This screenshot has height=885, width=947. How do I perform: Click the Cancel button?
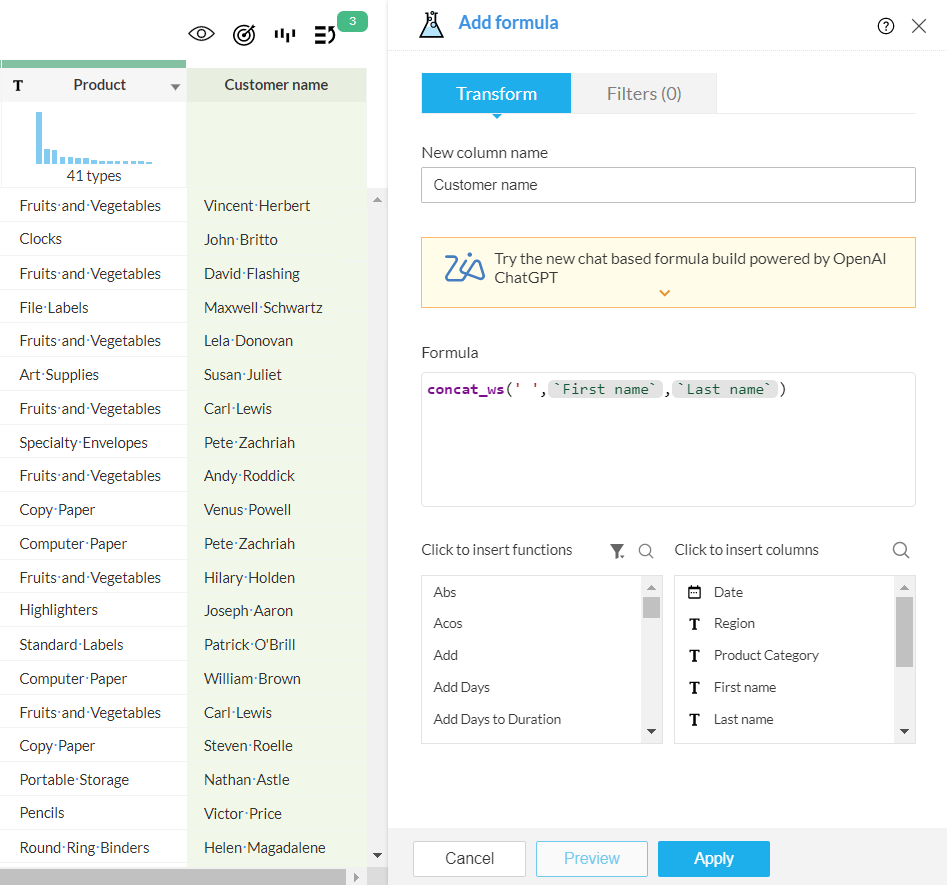point(469,858)
